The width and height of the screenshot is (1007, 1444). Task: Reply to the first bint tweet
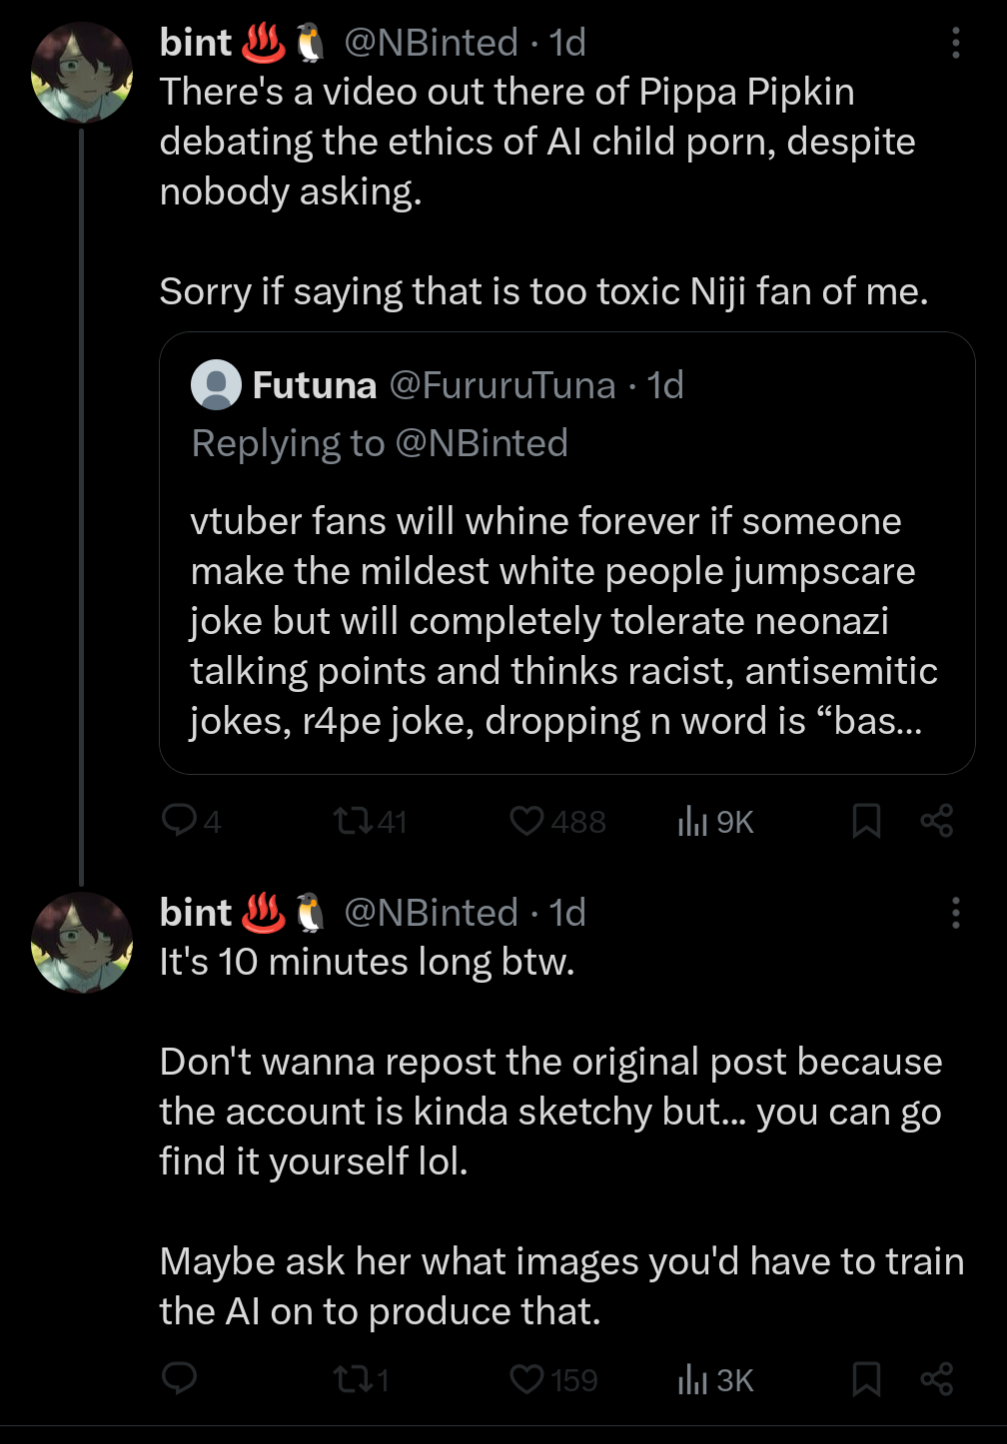tap(180, 821)
